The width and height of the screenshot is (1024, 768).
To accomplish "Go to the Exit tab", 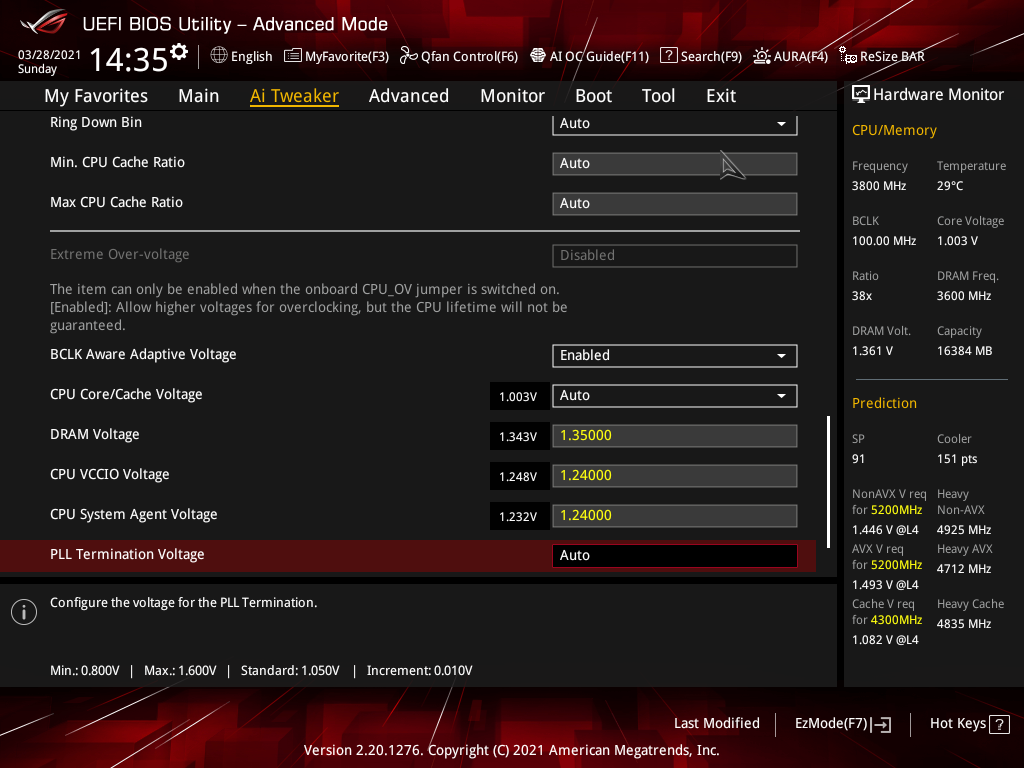I will [x=721, y=96].
